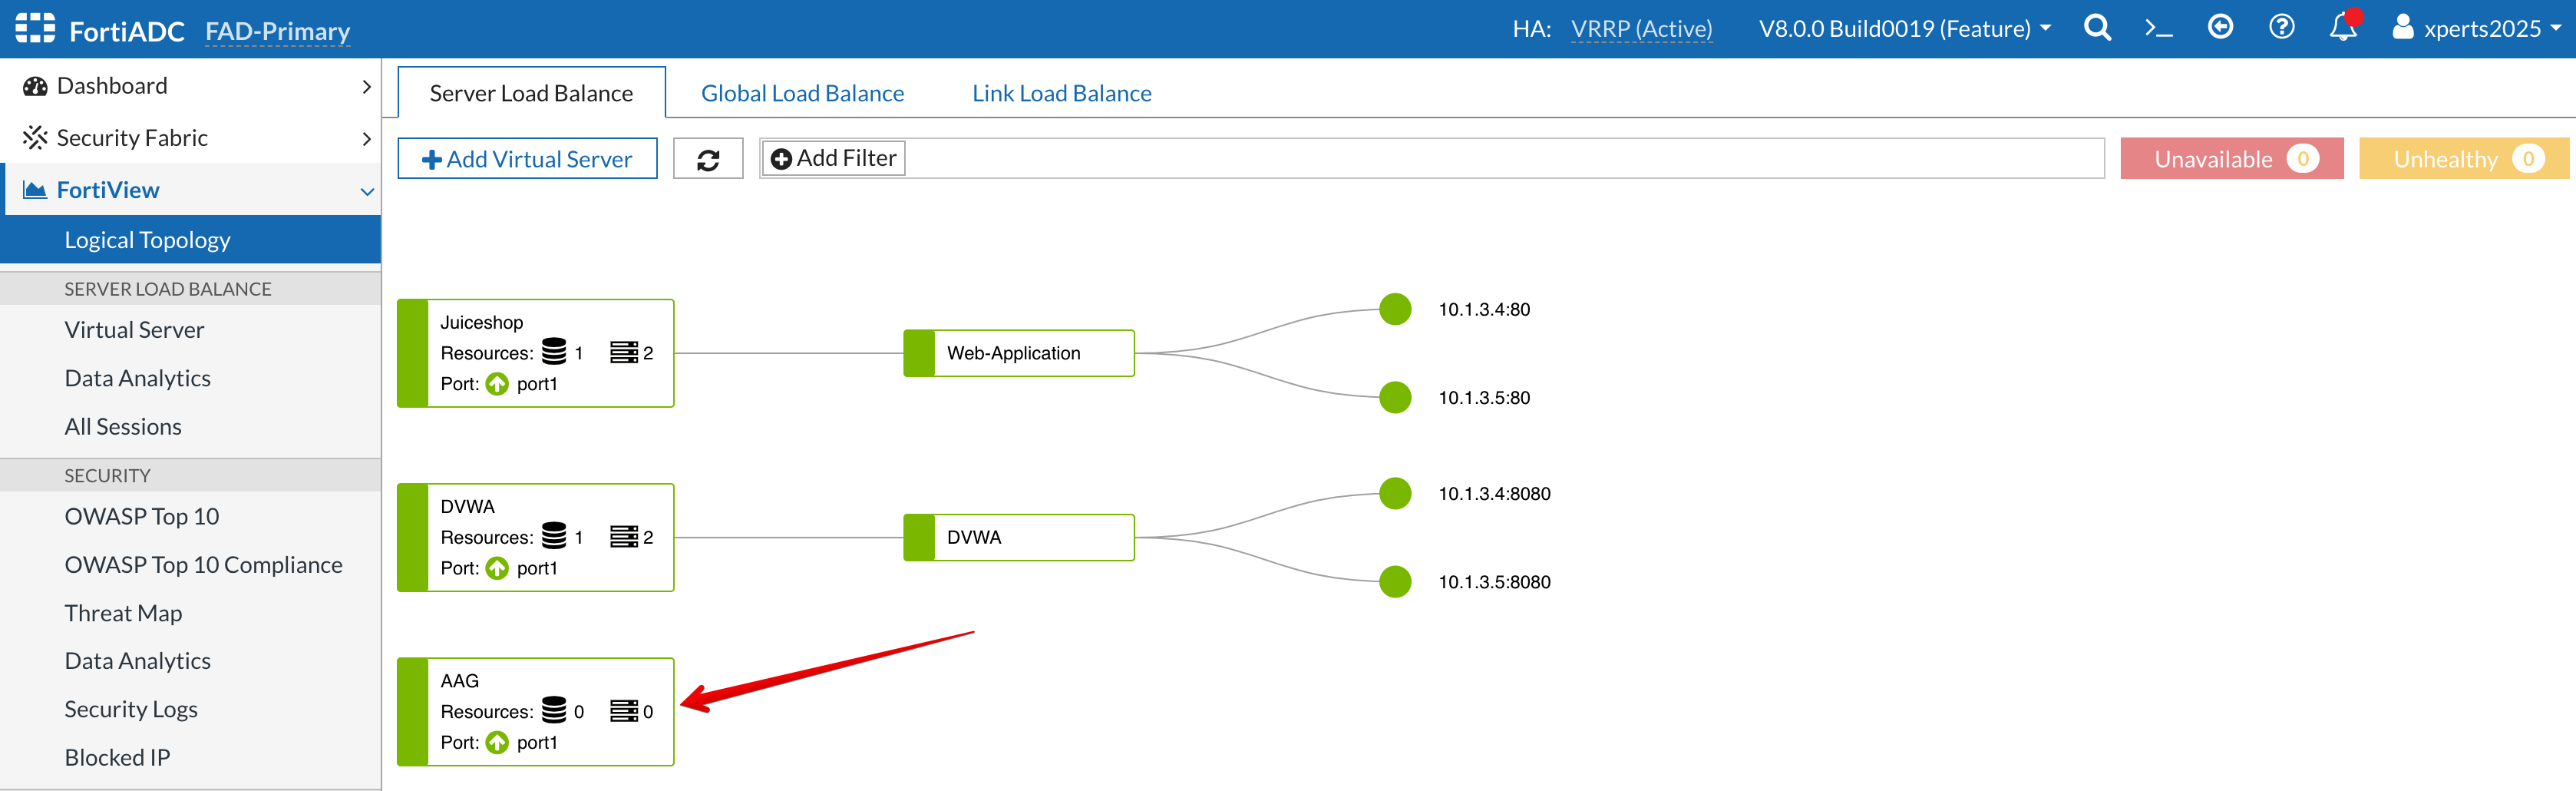The width and height of the screenshot is (2576, 791).
Task: View notifications bell icon
Action: pyautogui.click(x=2343, y=28)
